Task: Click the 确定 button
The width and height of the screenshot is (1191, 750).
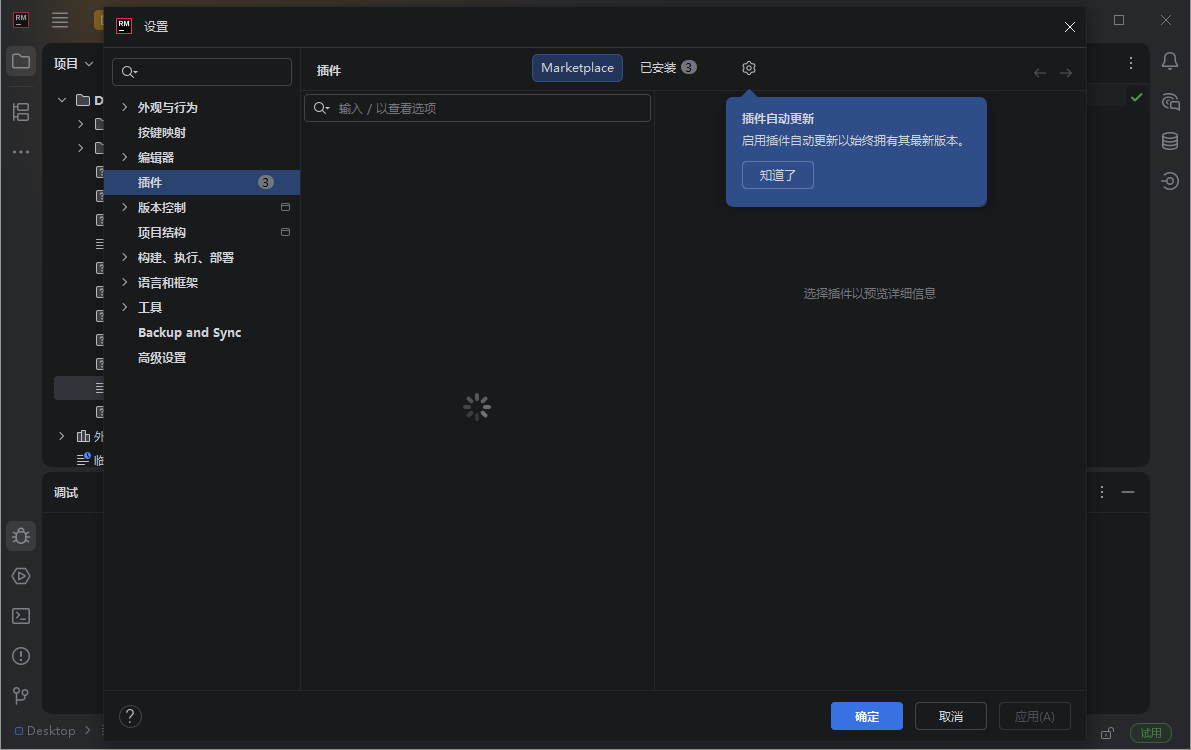Action: tap(866, 716)
